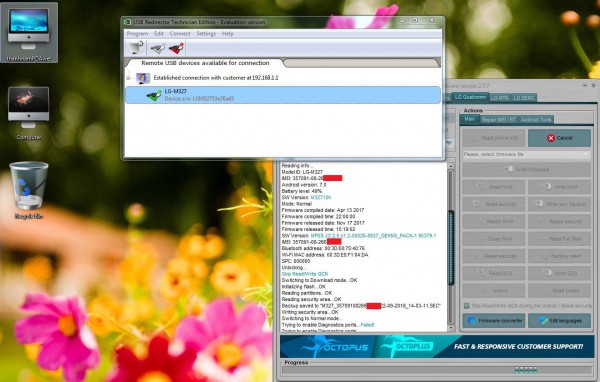Collapse the Established connection tree node
Viewport: 600px width, 382px height.
(x=129, y=78)
